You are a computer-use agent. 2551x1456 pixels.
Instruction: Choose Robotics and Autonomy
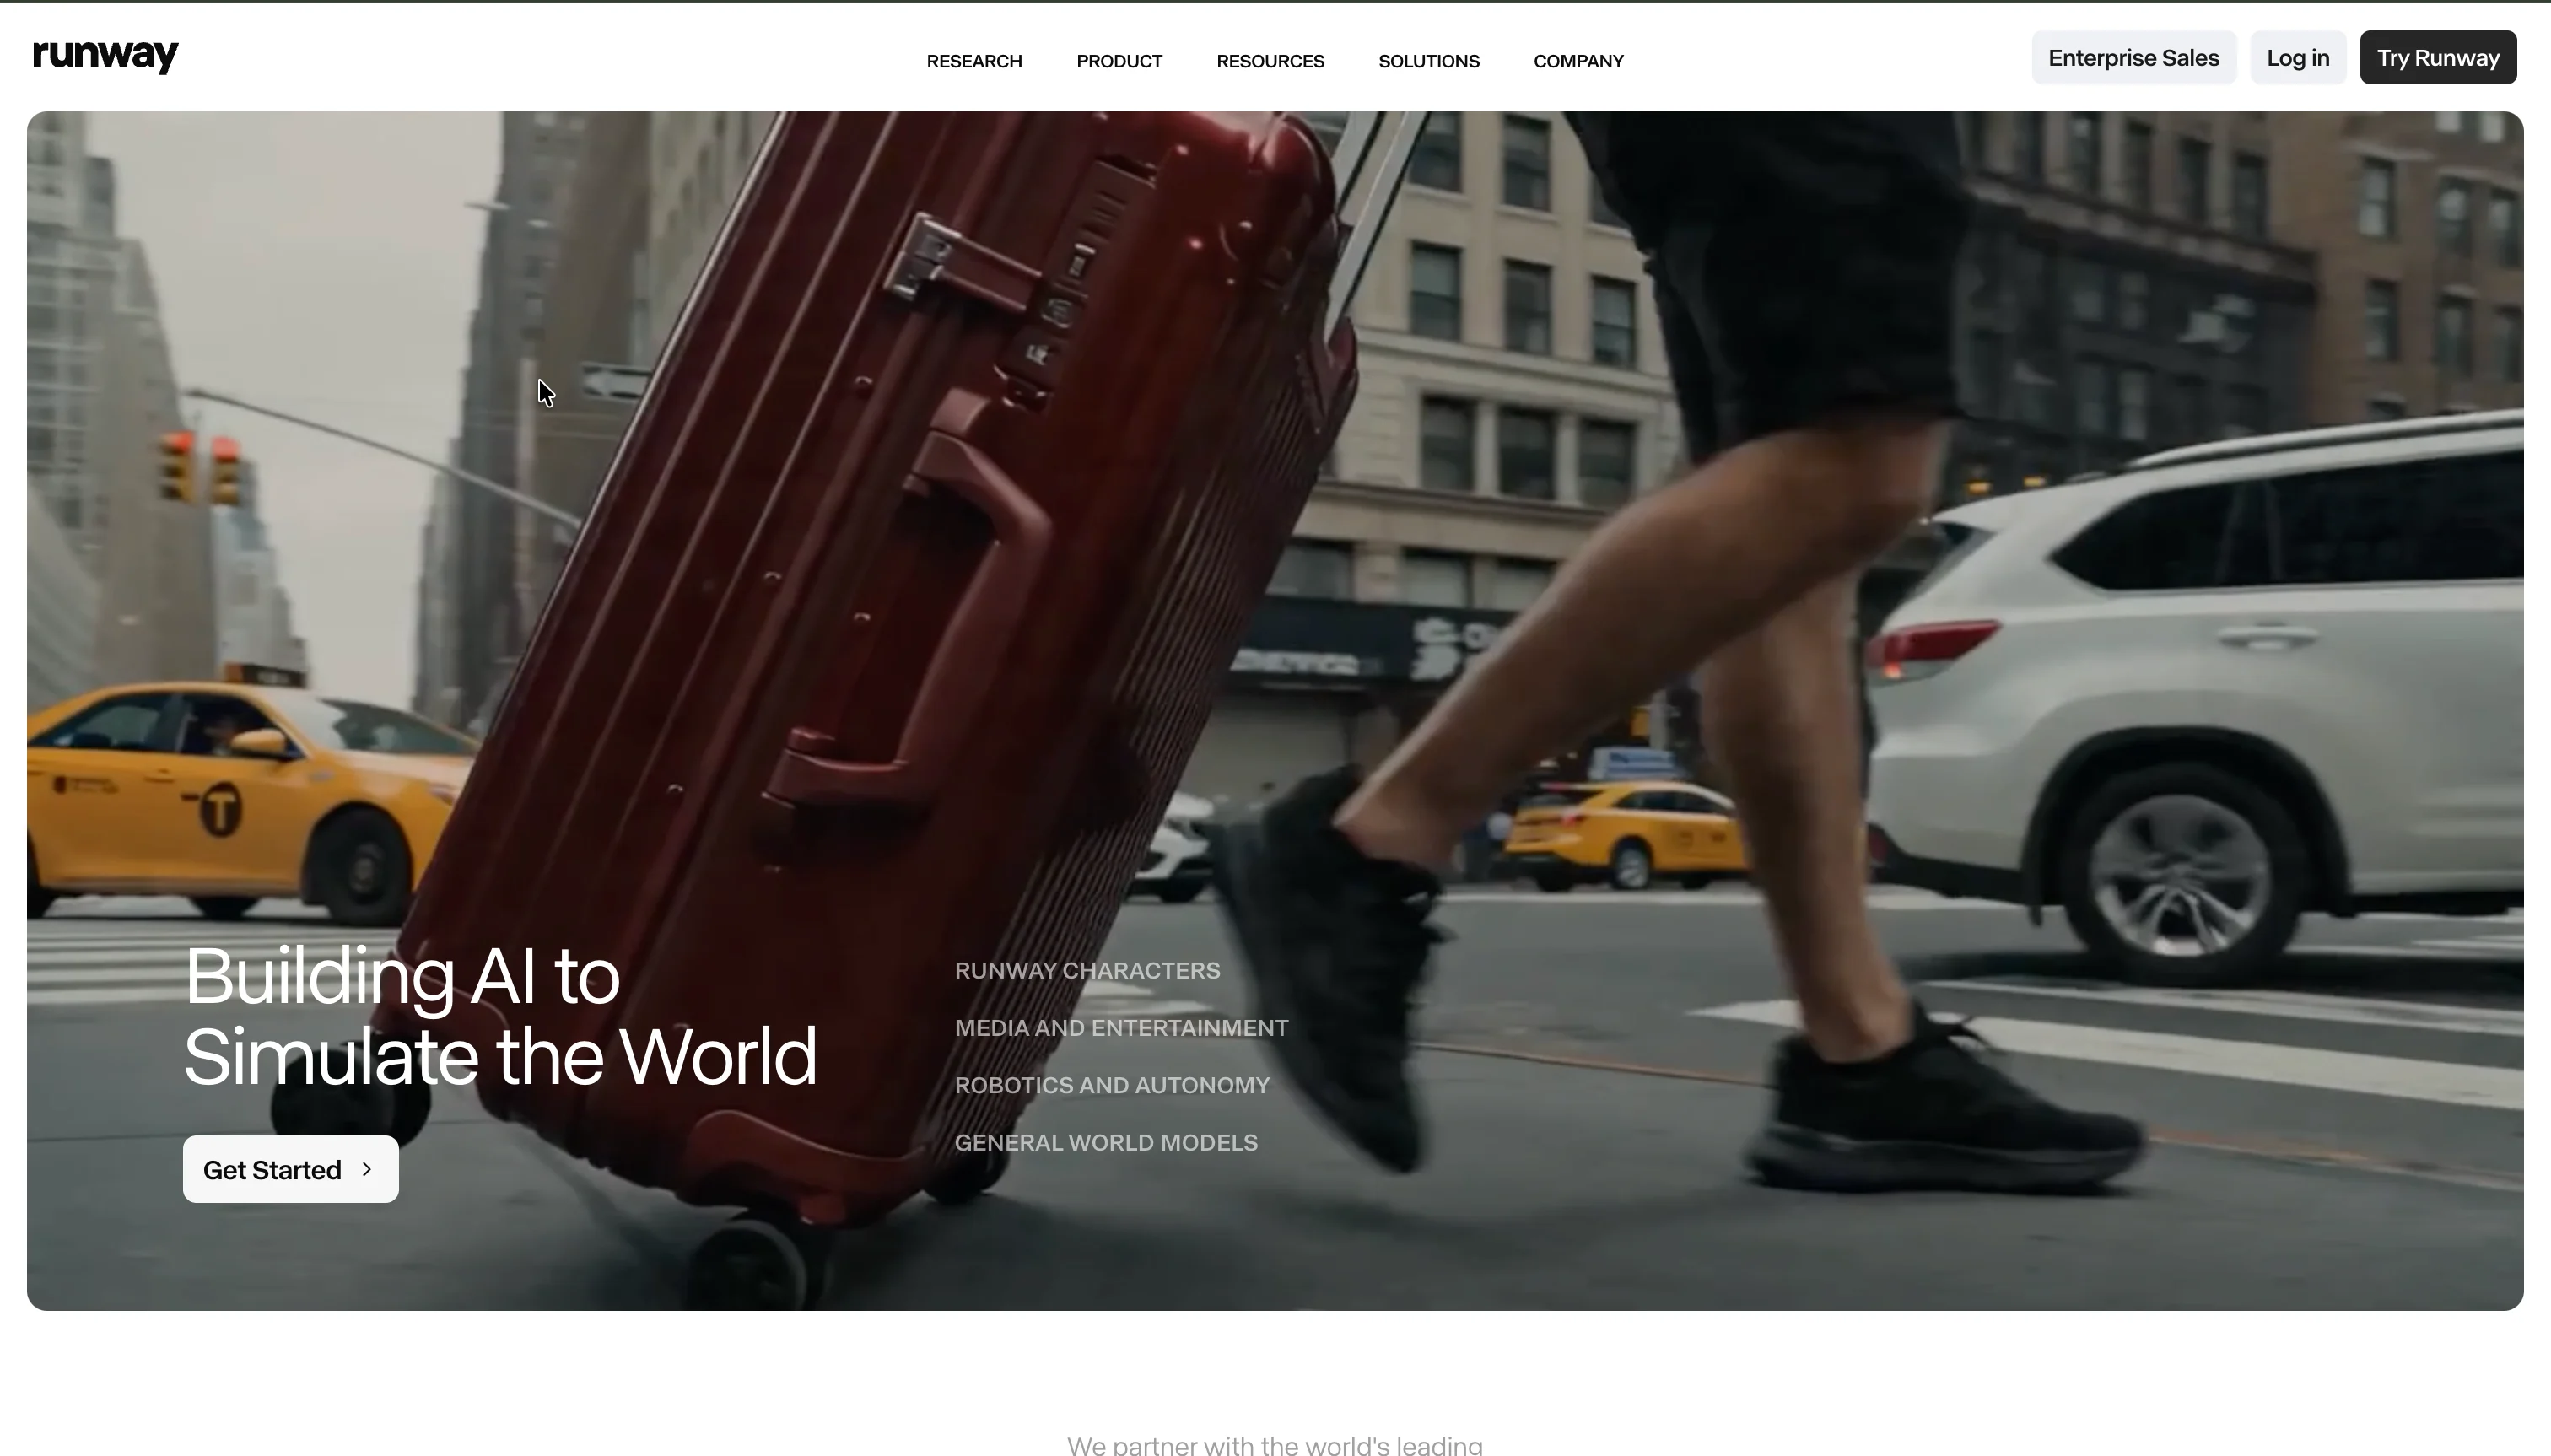[1111, 1085]
